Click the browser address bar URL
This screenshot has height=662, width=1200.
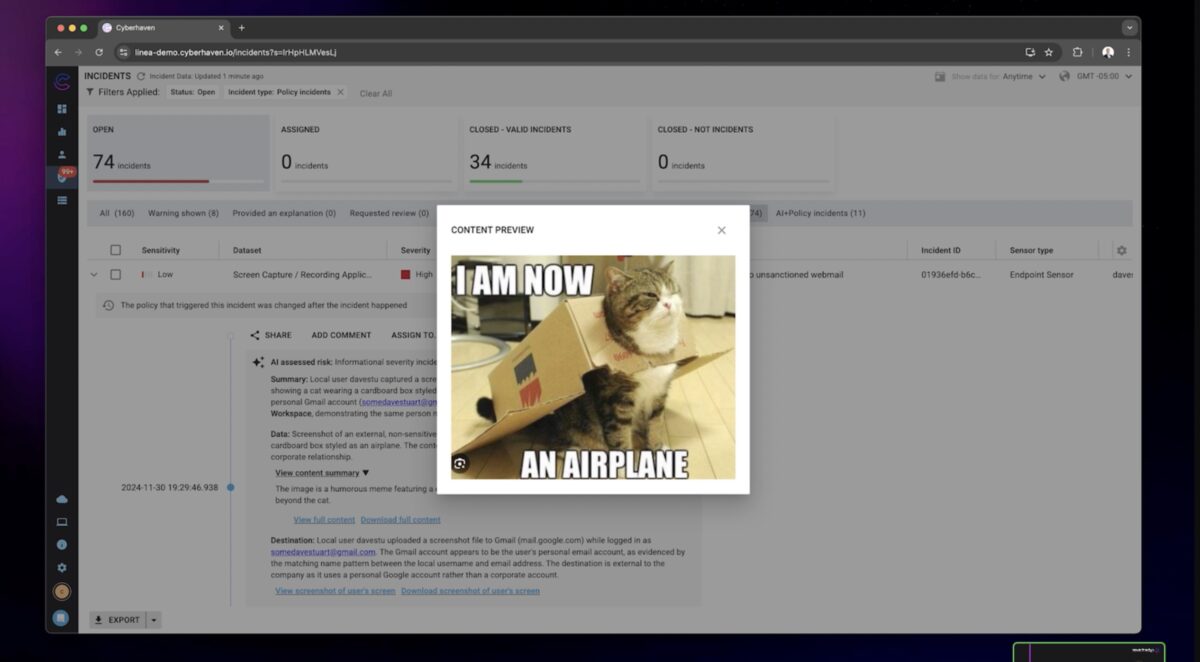click(235, 52)
